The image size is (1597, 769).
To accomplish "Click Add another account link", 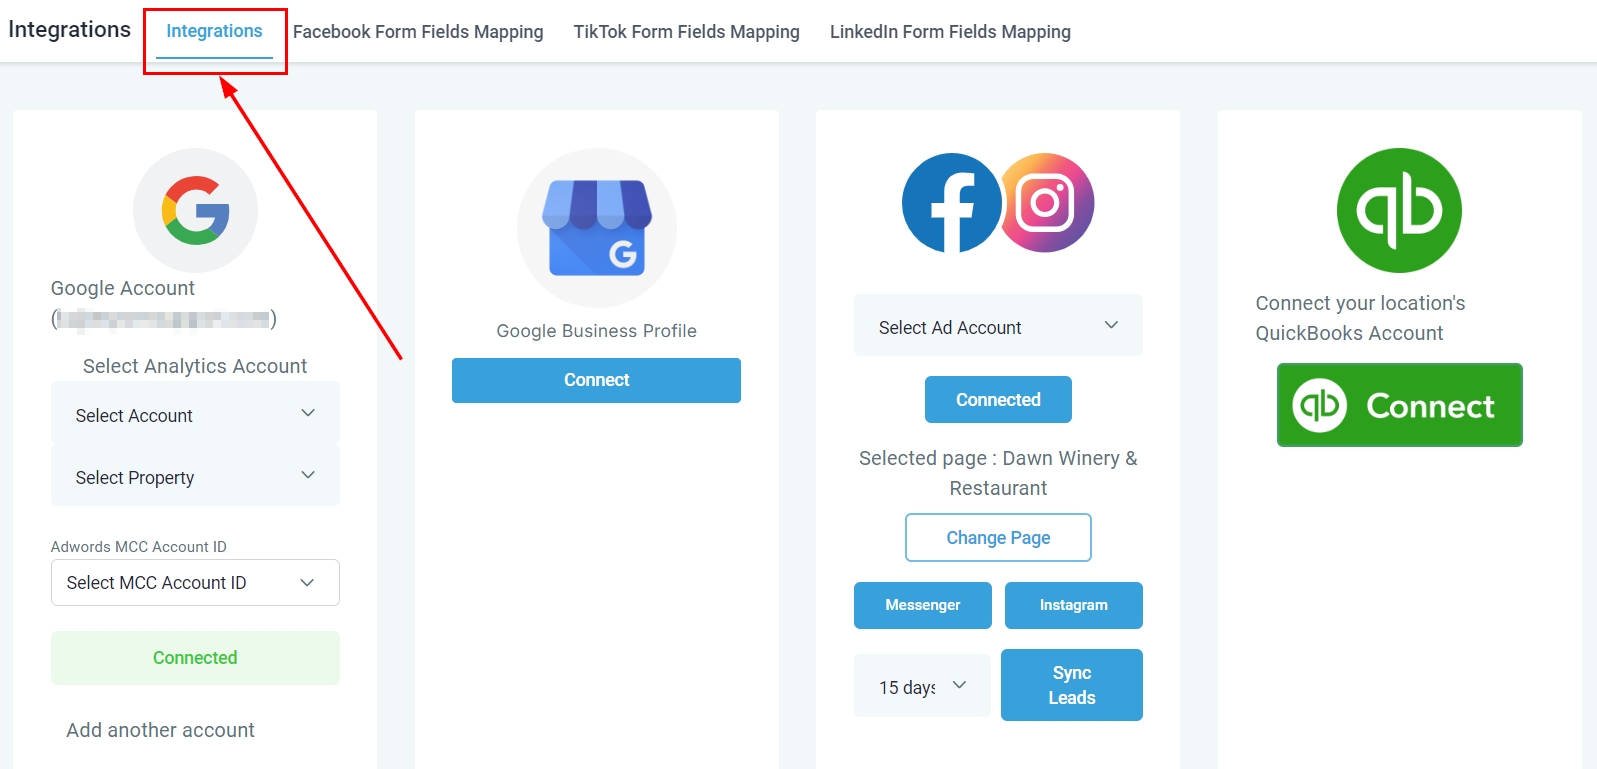I will tap(160, 730).
